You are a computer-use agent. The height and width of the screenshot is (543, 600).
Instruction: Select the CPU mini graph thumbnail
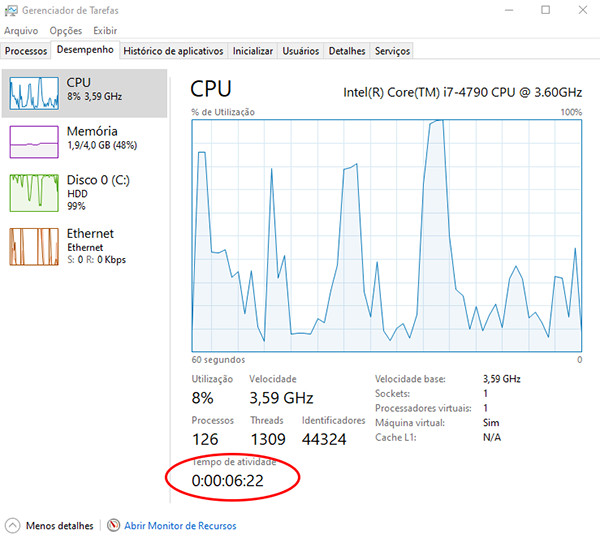click(x=34, y=92)
